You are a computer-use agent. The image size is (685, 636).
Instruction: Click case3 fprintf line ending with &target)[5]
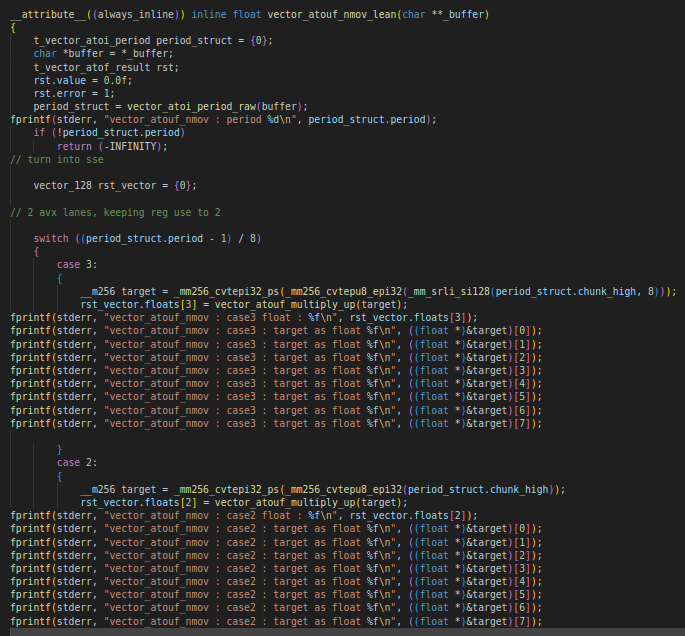pyautogui.click(x=276, y=397)
